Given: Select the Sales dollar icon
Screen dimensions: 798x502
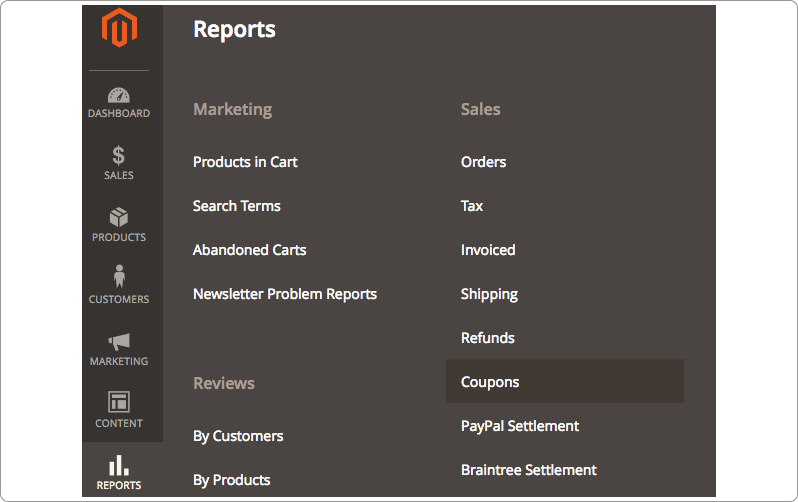Looking at the screenshot, I should 119,155.
